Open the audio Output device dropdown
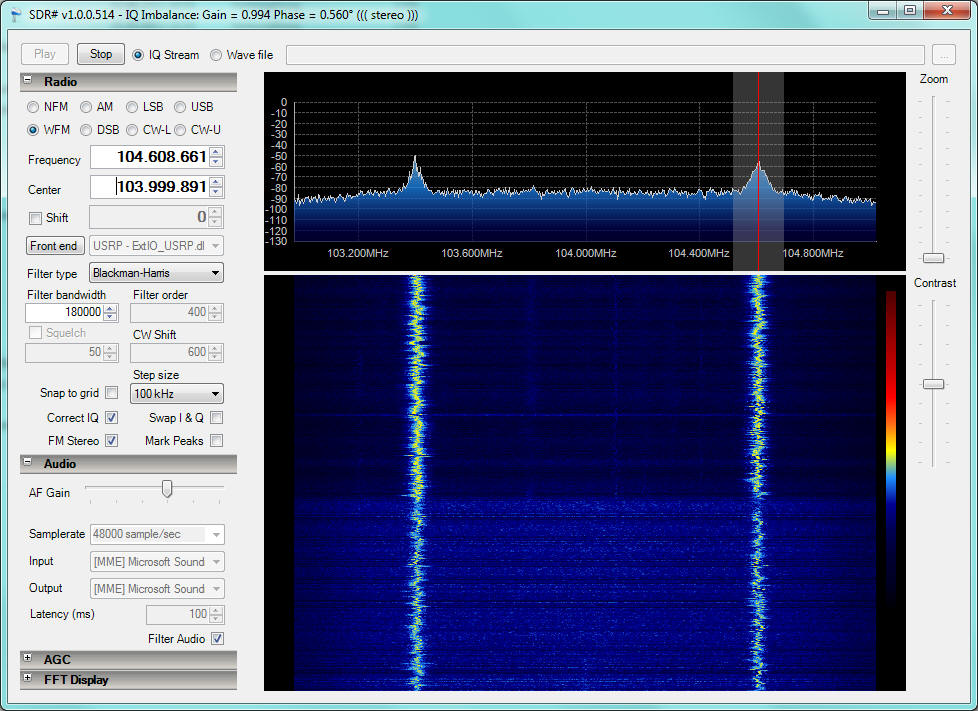Screen dimensions: 978x711 pyautogui.click(x=157, y=588)
